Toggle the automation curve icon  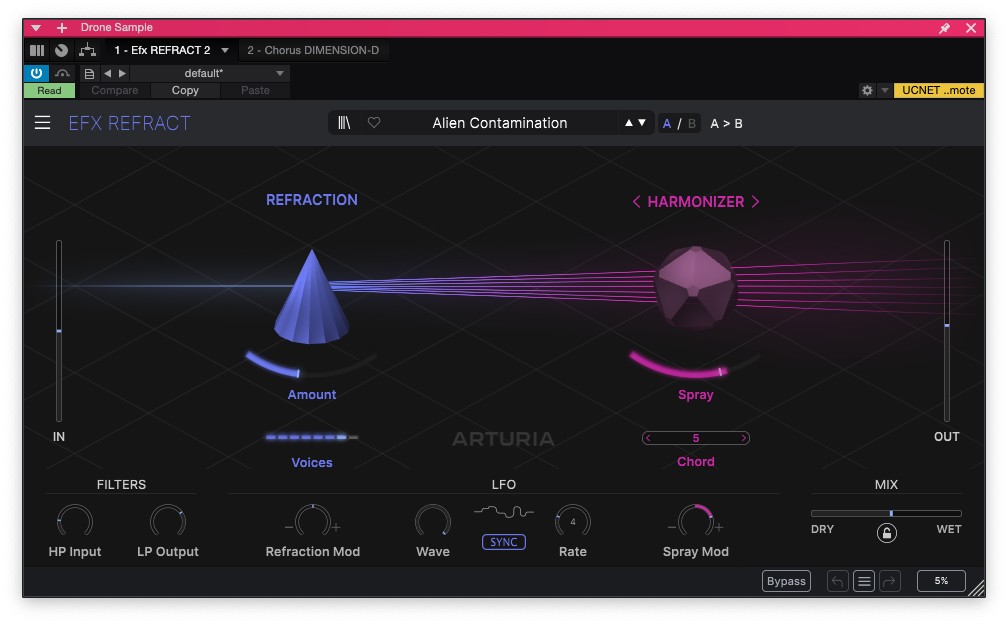point(62,73)
